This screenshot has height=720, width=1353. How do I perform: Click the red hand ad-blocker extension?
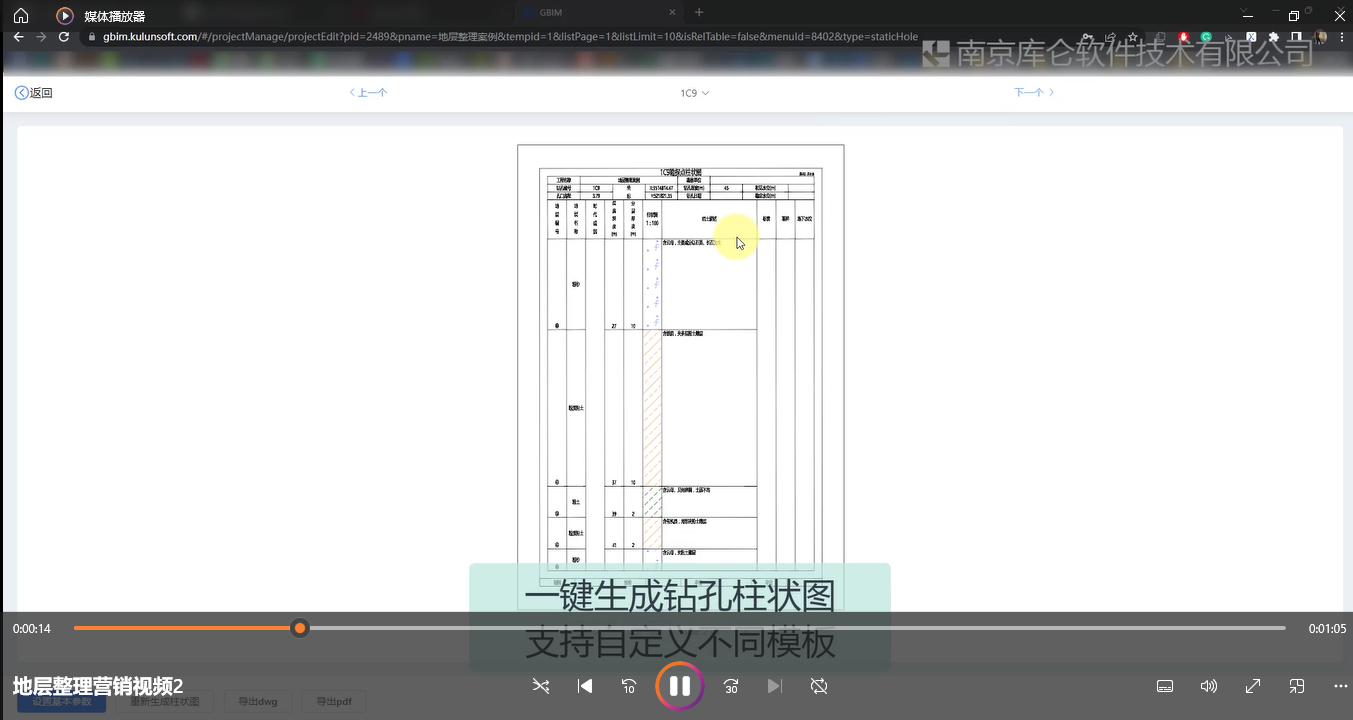tap(1183, 37)
